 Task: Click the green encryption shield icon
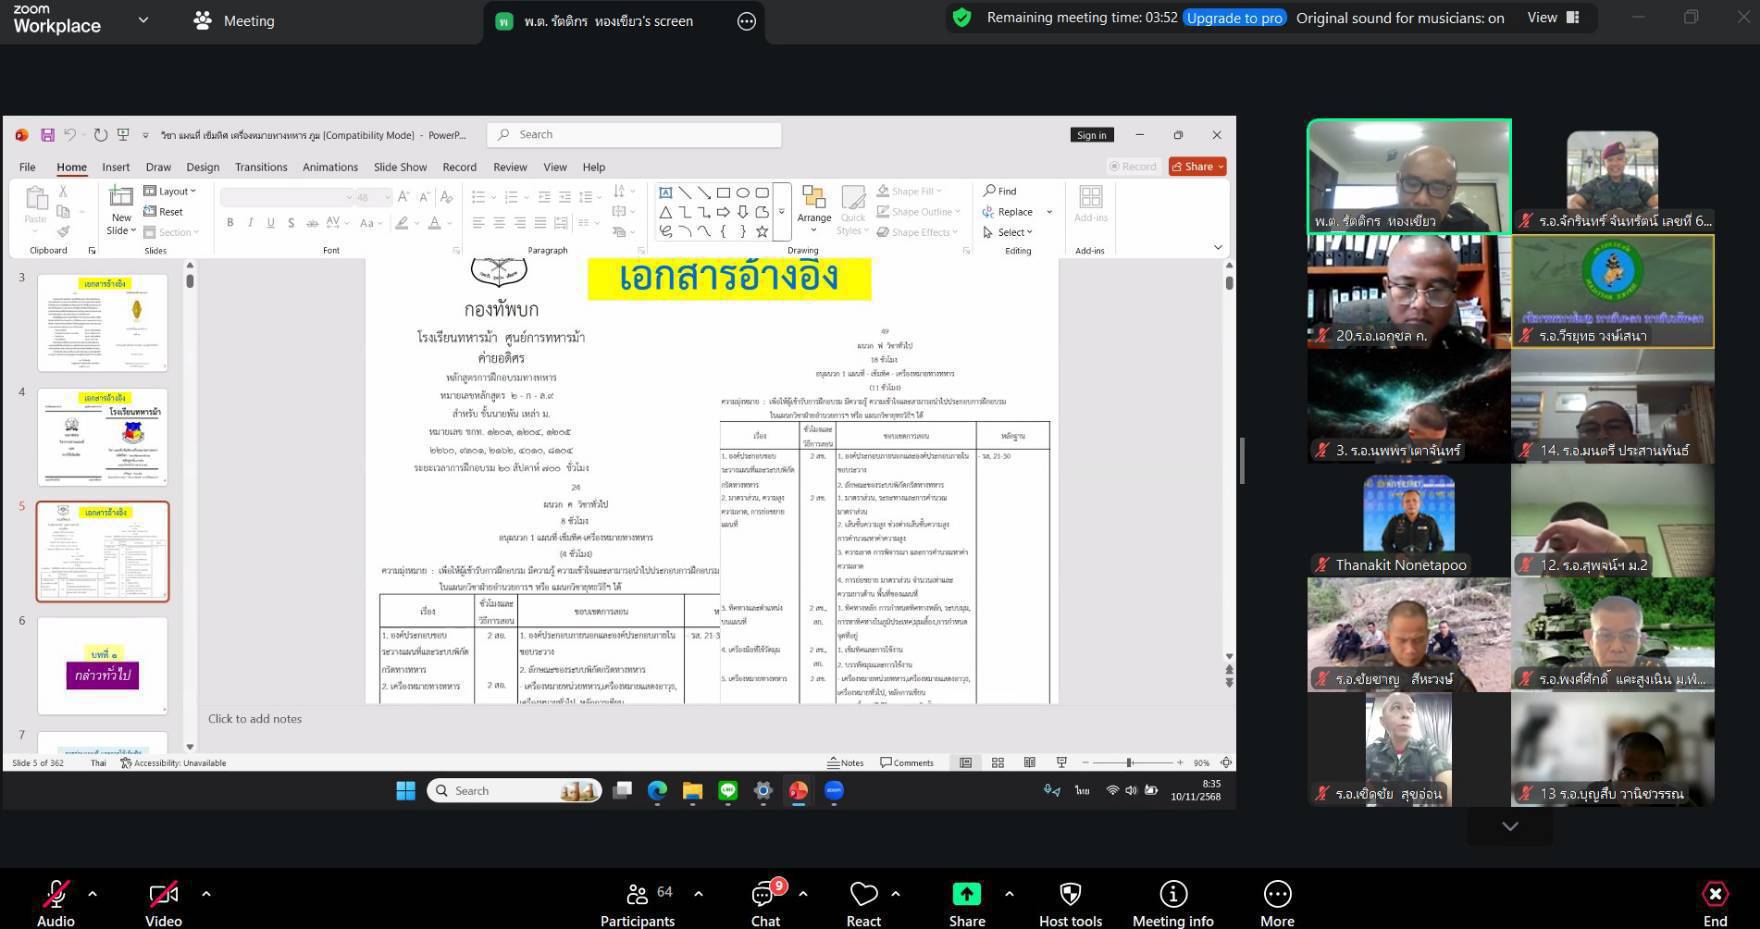[962, 18]
